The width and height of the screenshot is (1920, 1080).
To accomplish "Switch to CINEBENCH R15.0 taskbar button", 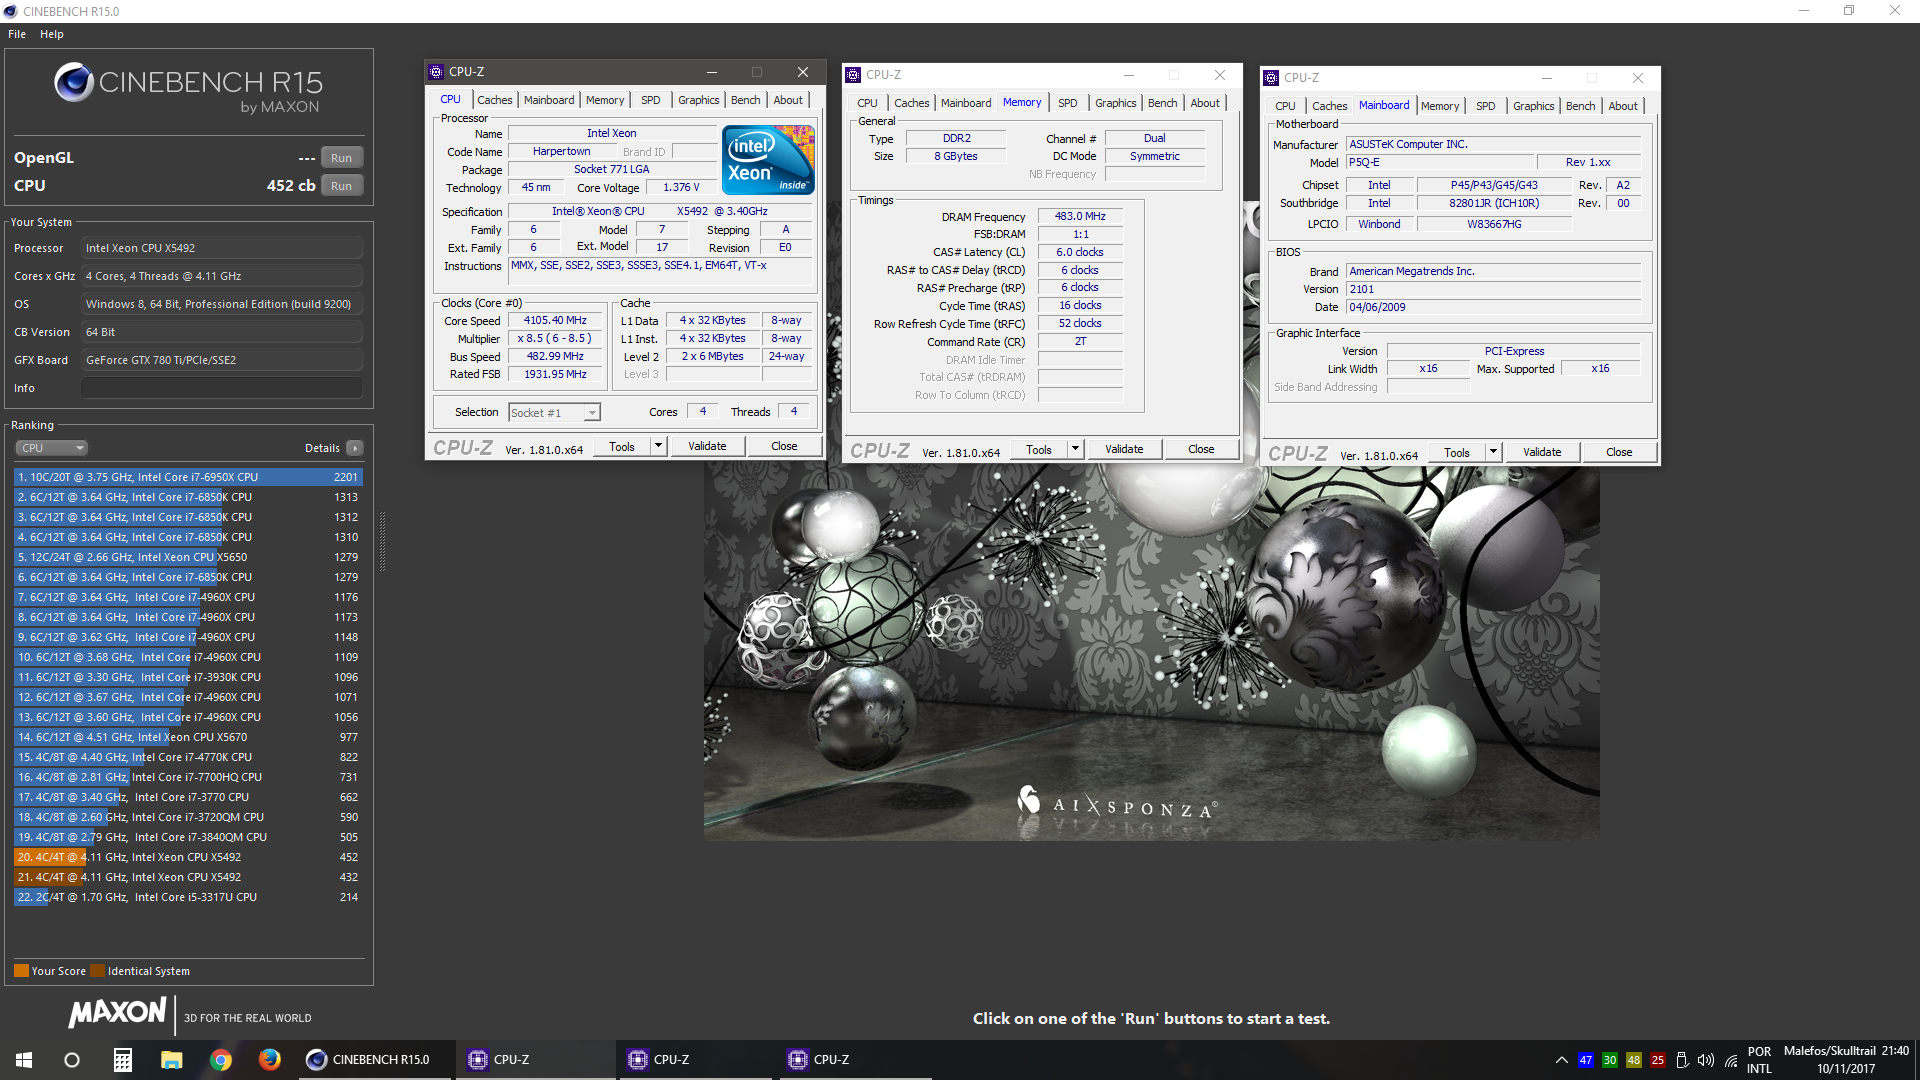I will (376, 1060).
